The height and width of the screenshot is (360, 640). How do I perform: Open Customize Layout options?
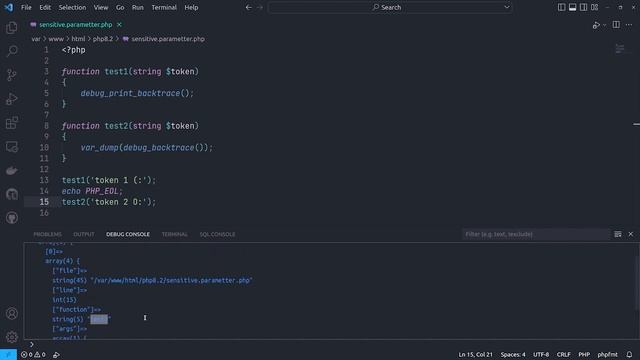click(x=595, y=7)
